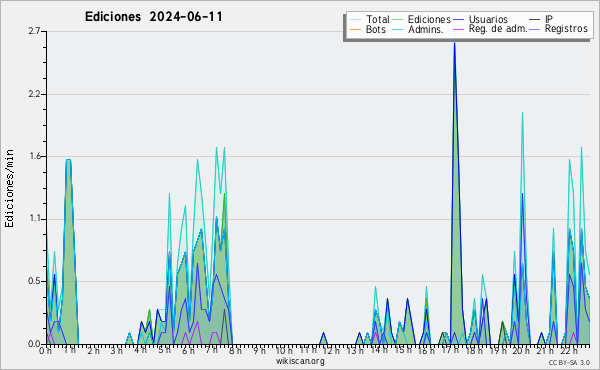This screenshot has width=600, height=370.
Task: Click the '22 h' x-axis label
Action: tap(569, 351)
